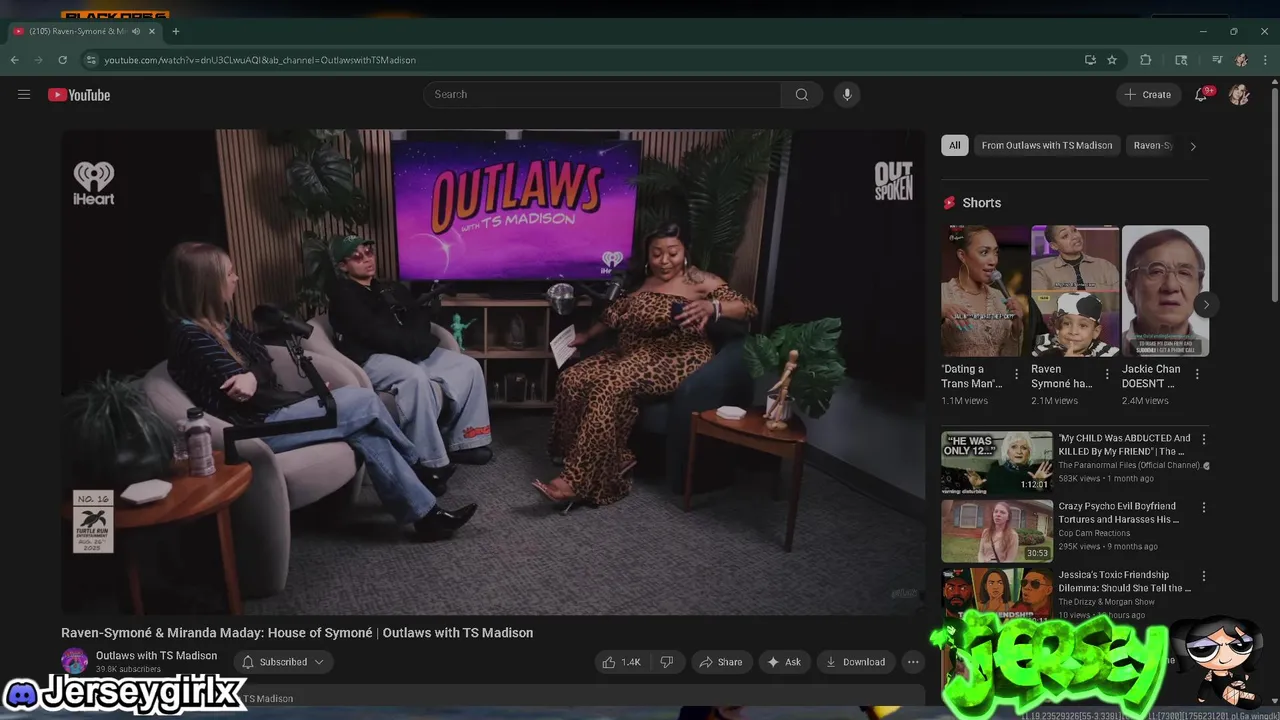The height and width of the screenshot is (720, 1280).
Task: Open the YouTube guide hamburger menu
Action: coord(24,95)
